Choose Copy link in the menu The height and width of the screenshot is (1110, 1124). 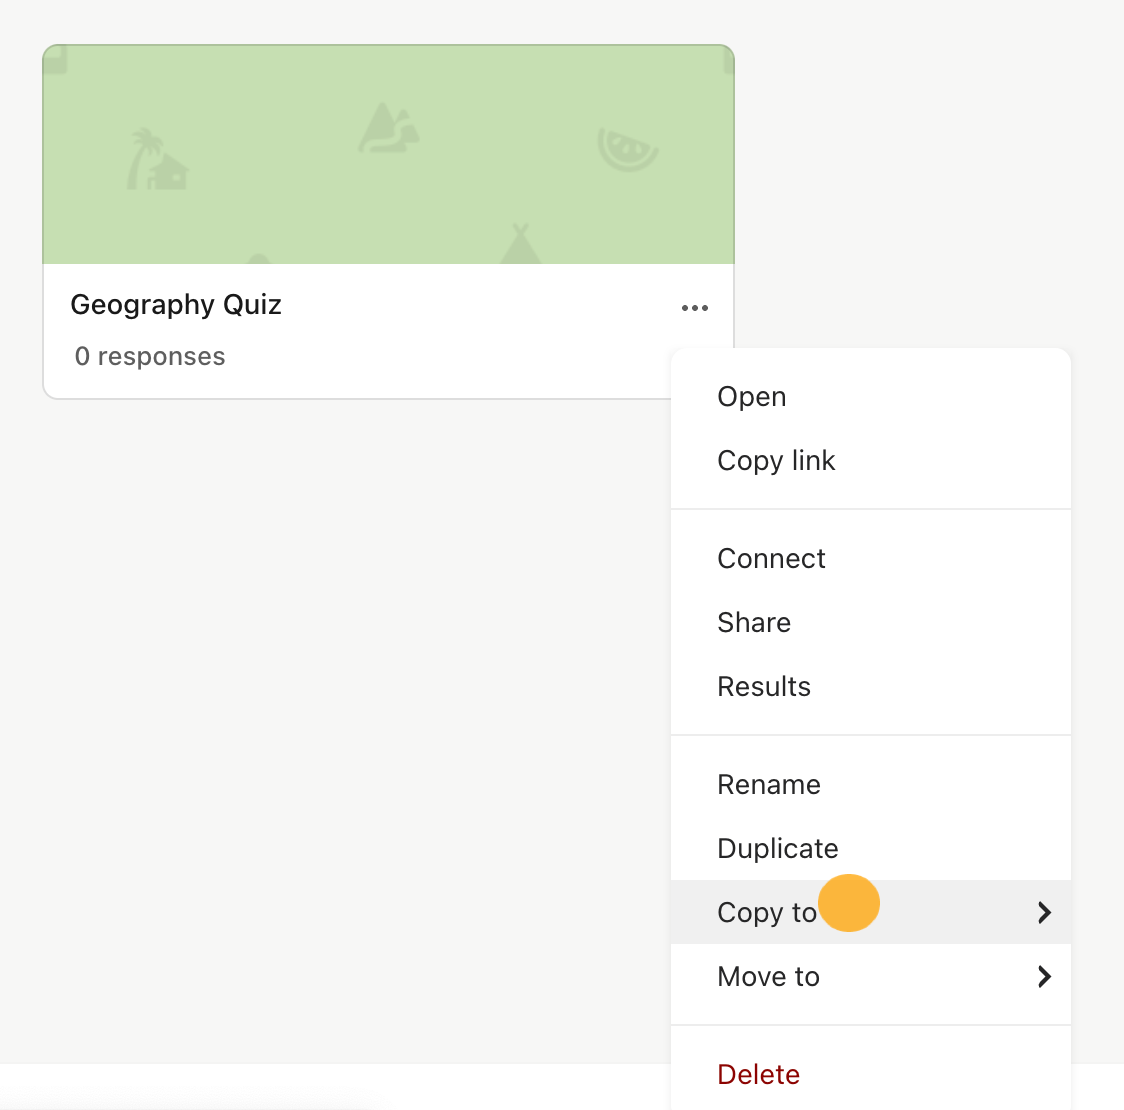(870, 460)
